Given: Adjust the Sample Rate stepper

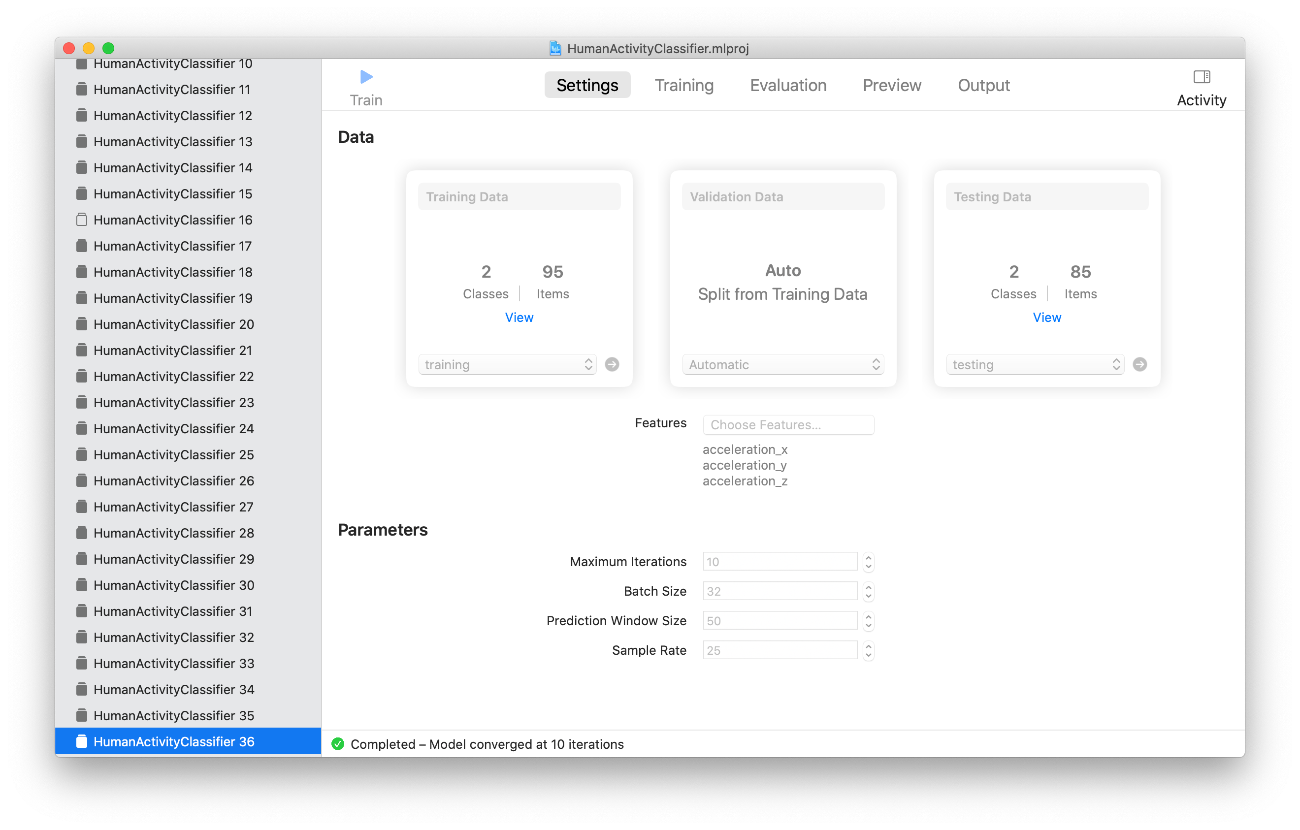Looking at the screenshot, I should pos(869,651).
